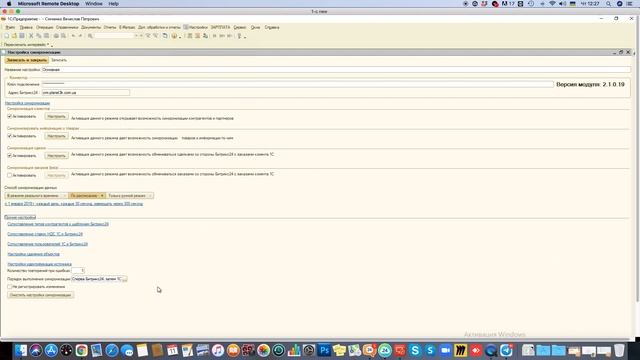Check Не регистрировать изменения checkbox
The height and width of the screenshot is (360, 640).
click(9, 287)
